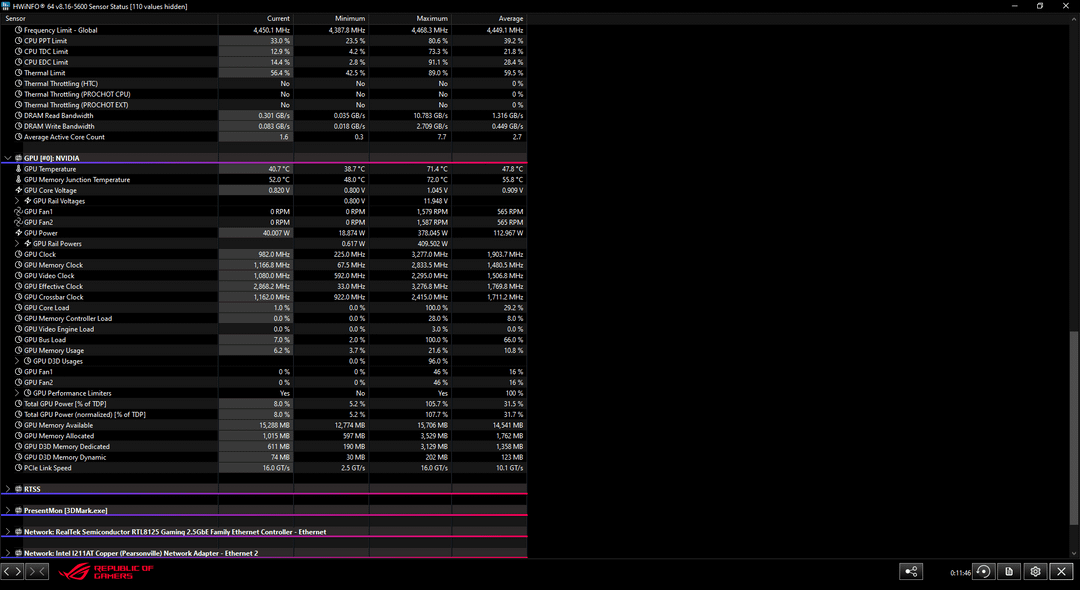Click the HWiNFO app icon in the title bar
The image size is (1080, 590).
point(6,6)
